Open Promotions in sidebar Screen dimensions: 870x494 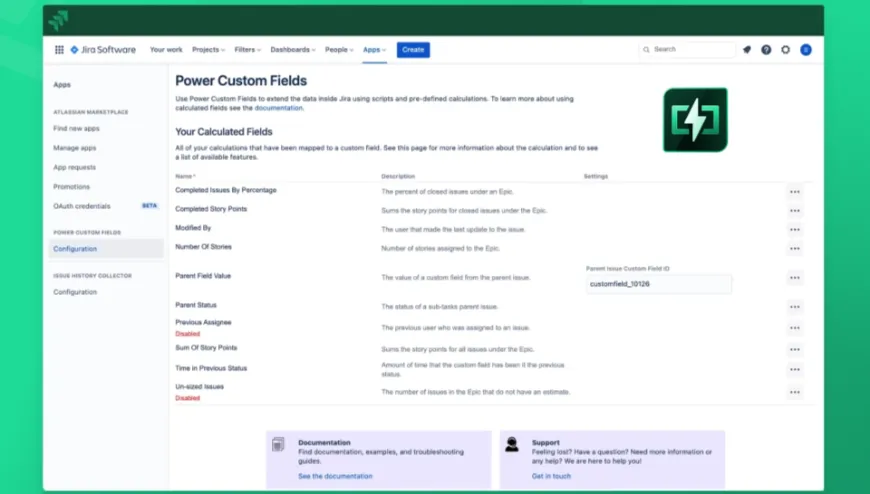(71, 186)
